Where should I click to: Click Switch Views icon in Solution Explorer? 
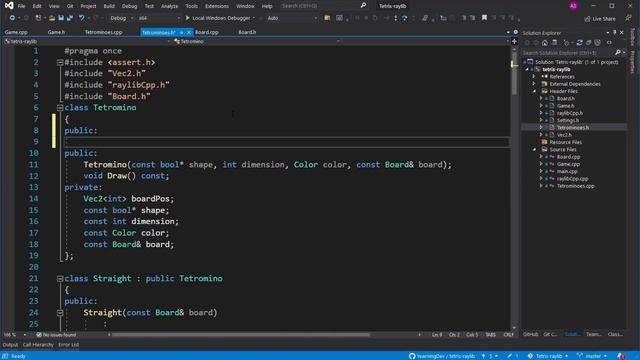pos(554,42)
